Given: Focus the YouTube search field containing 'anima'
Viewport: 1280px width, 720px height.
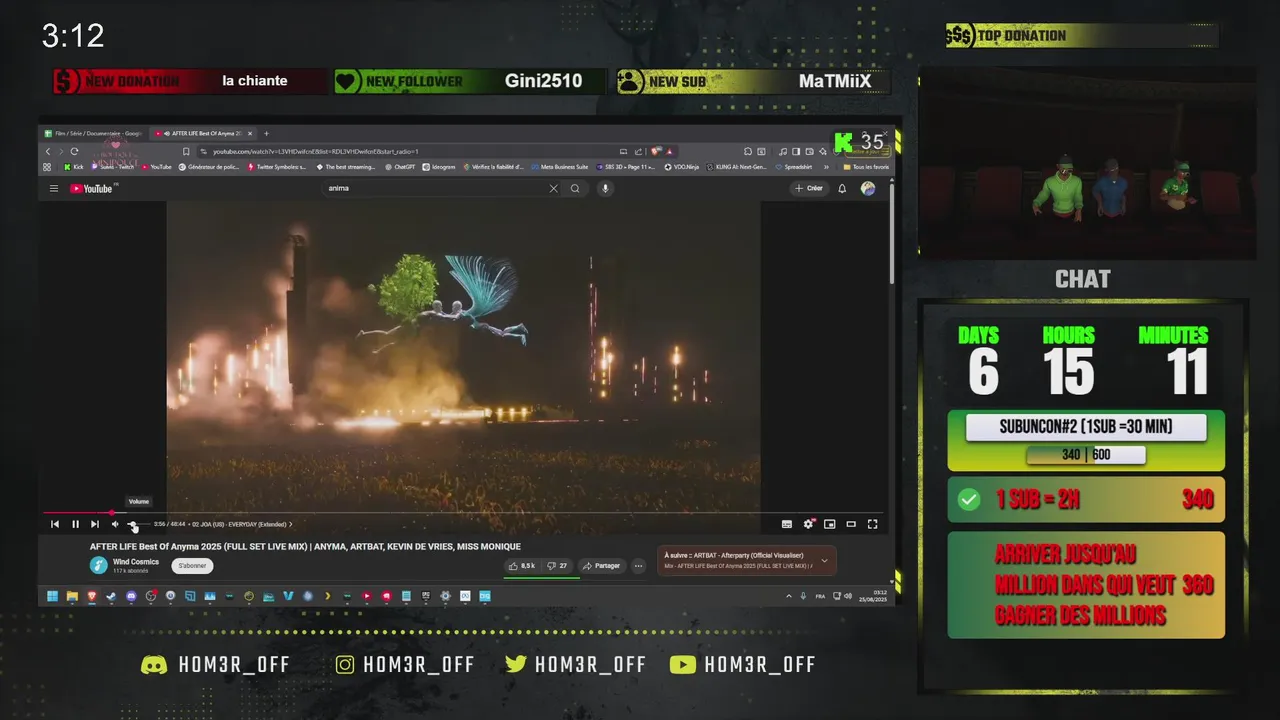Looking at the screenshot, I should coord(435,188).
